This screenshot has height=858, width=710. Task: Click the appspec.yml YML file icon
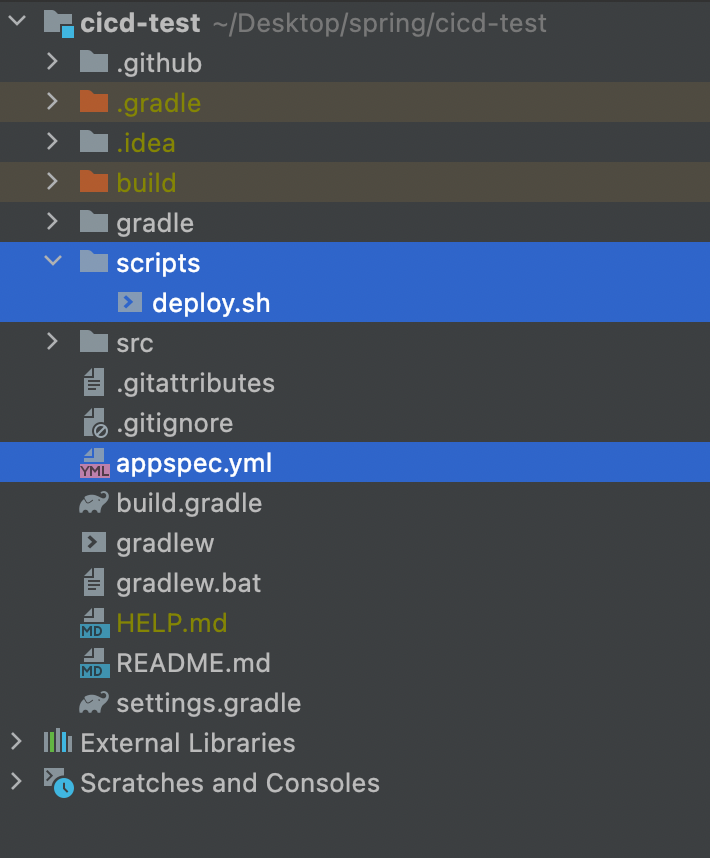coord(95,463)
